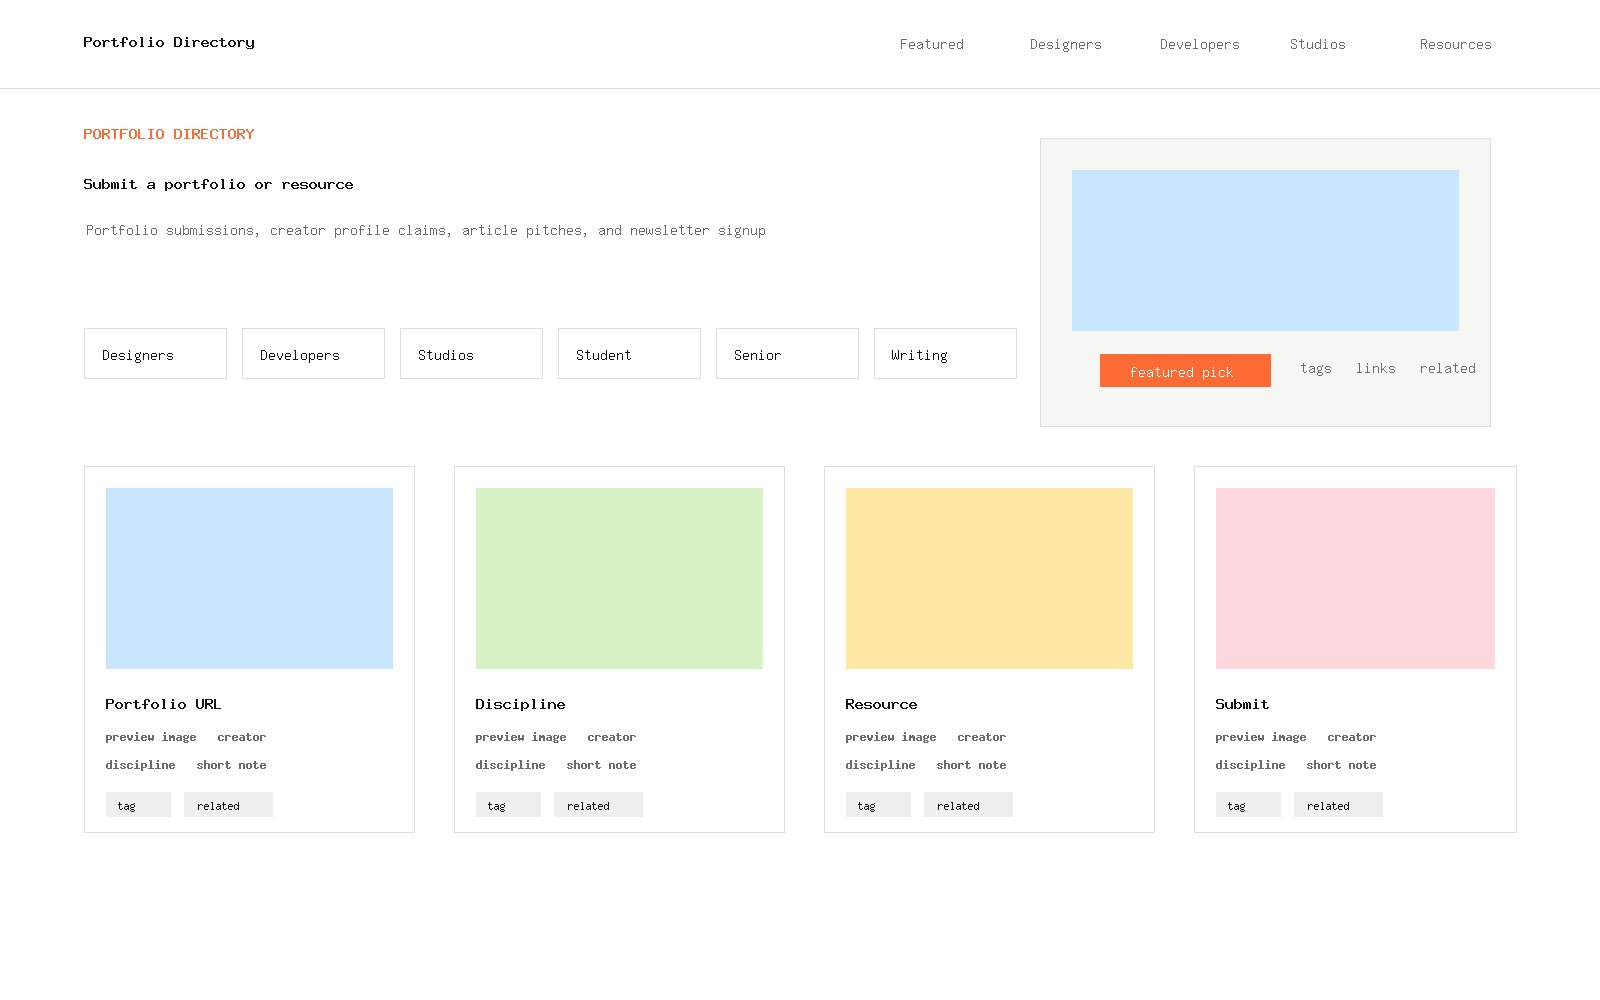Click 'Submit a portfolio or resource' heading
Viewport: 1600px width, 1000px height.
click(218, 184)
